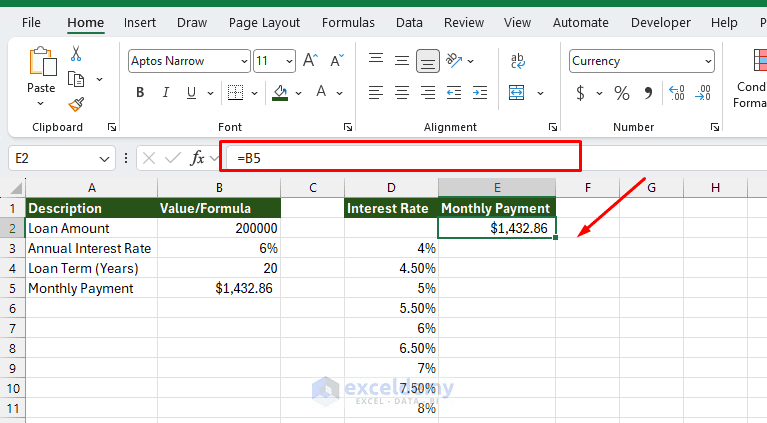This screenshot has height=423, width=767.
Task: Apply borders to the cell
Action: pos(235,92)
